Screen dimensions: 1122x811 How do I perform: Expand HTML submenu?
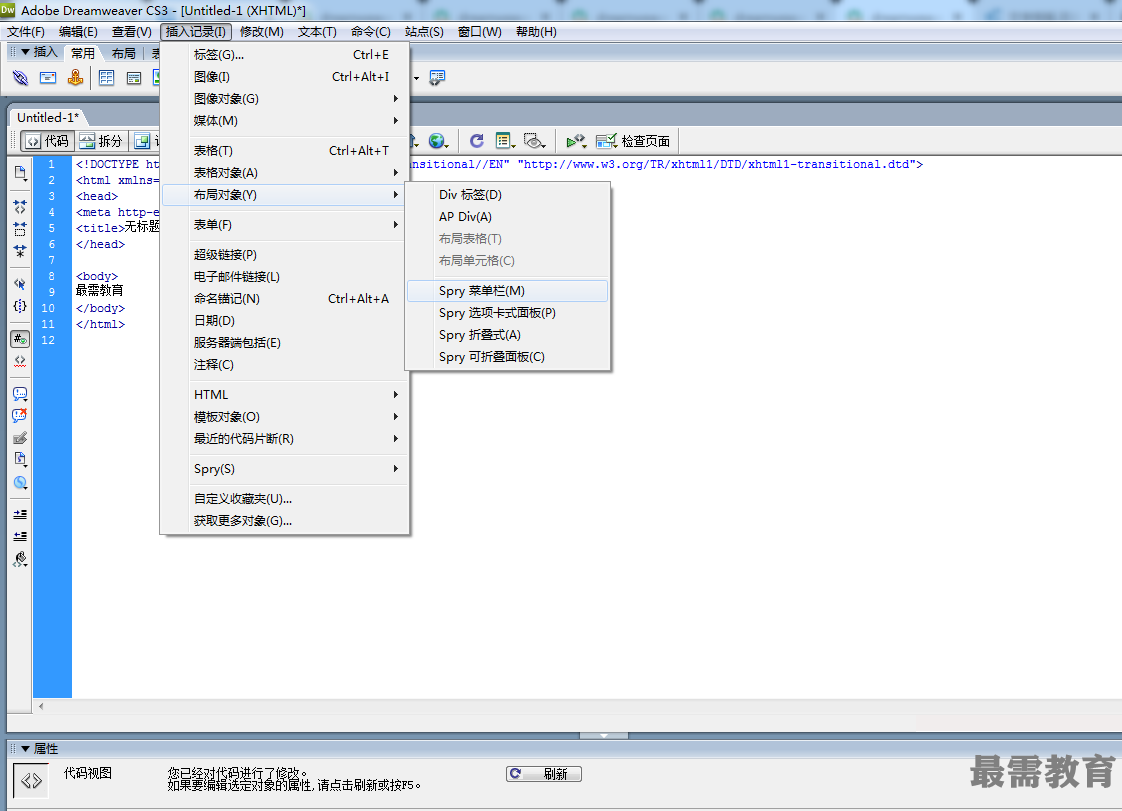click(286, 395)
